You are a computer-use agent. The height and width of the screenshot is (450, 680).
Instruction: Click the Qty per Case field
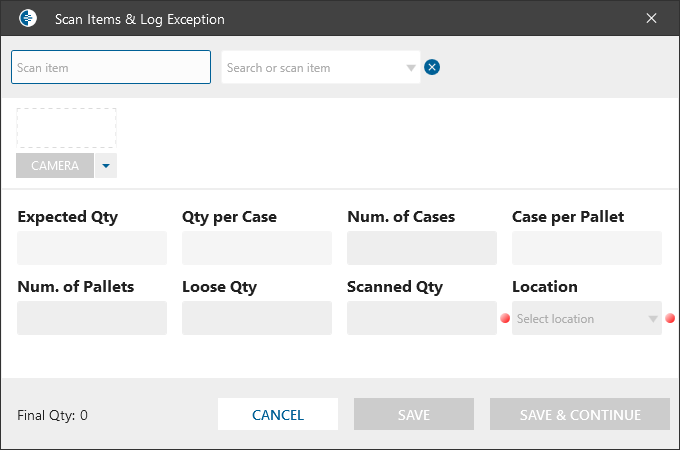[257, 248]
